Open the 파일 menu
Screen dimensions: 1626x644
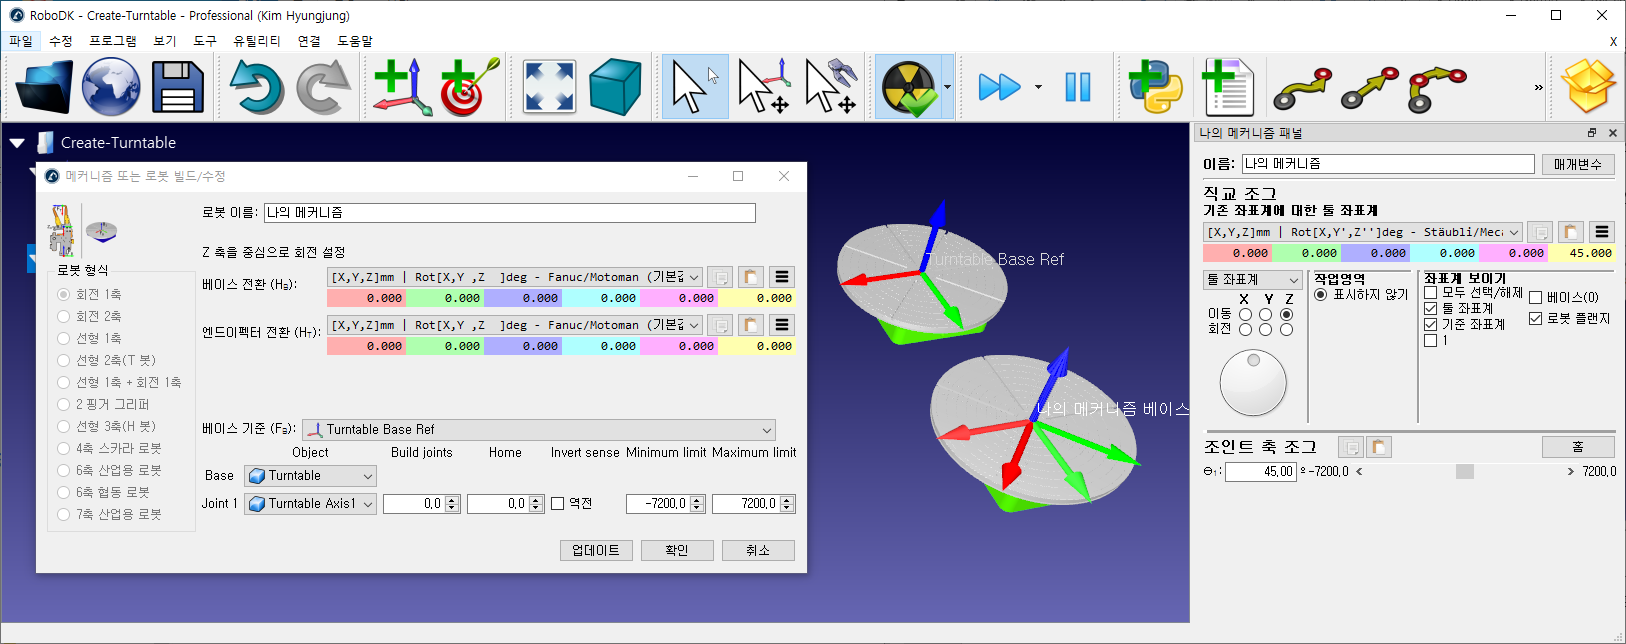point(21,41)
